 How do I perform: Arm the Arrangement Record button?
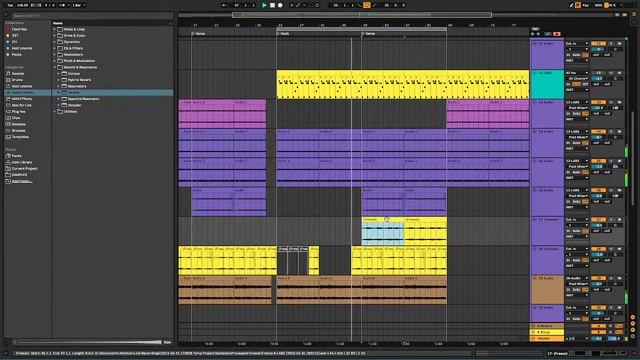tap(280, 5)
